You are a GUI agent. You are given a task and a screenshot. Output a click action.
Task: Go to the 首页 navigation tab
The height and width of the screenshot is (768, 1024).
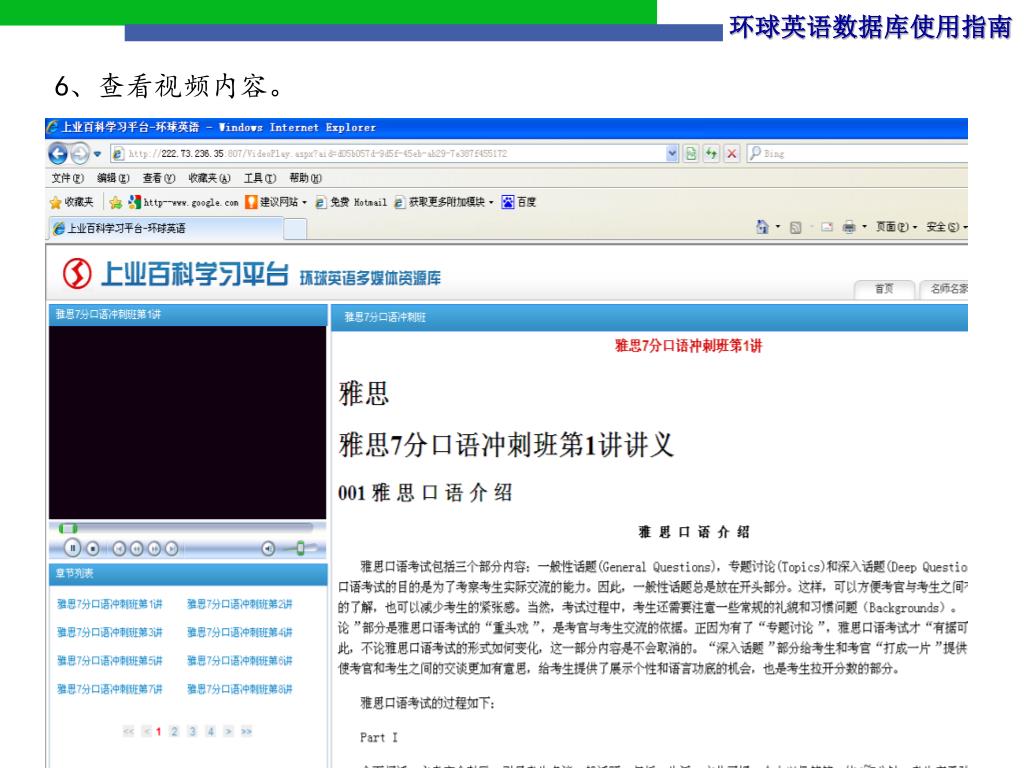(x=884, y=289)
